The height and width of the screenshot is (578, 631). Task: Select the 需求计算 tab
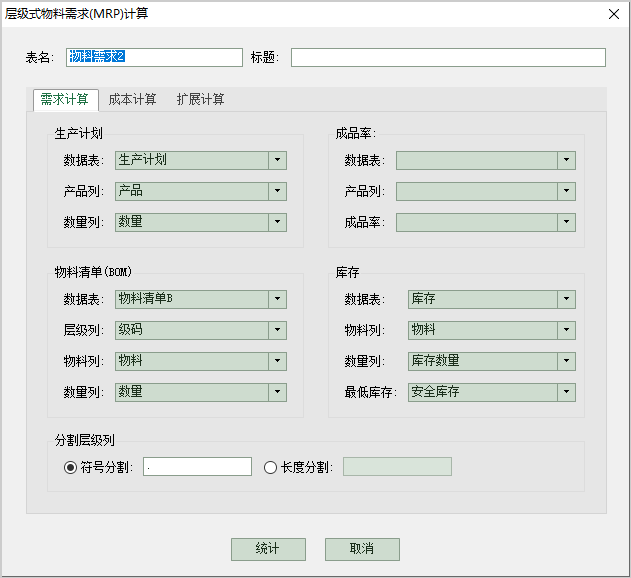pyautogui.click(x=64, y=99)
